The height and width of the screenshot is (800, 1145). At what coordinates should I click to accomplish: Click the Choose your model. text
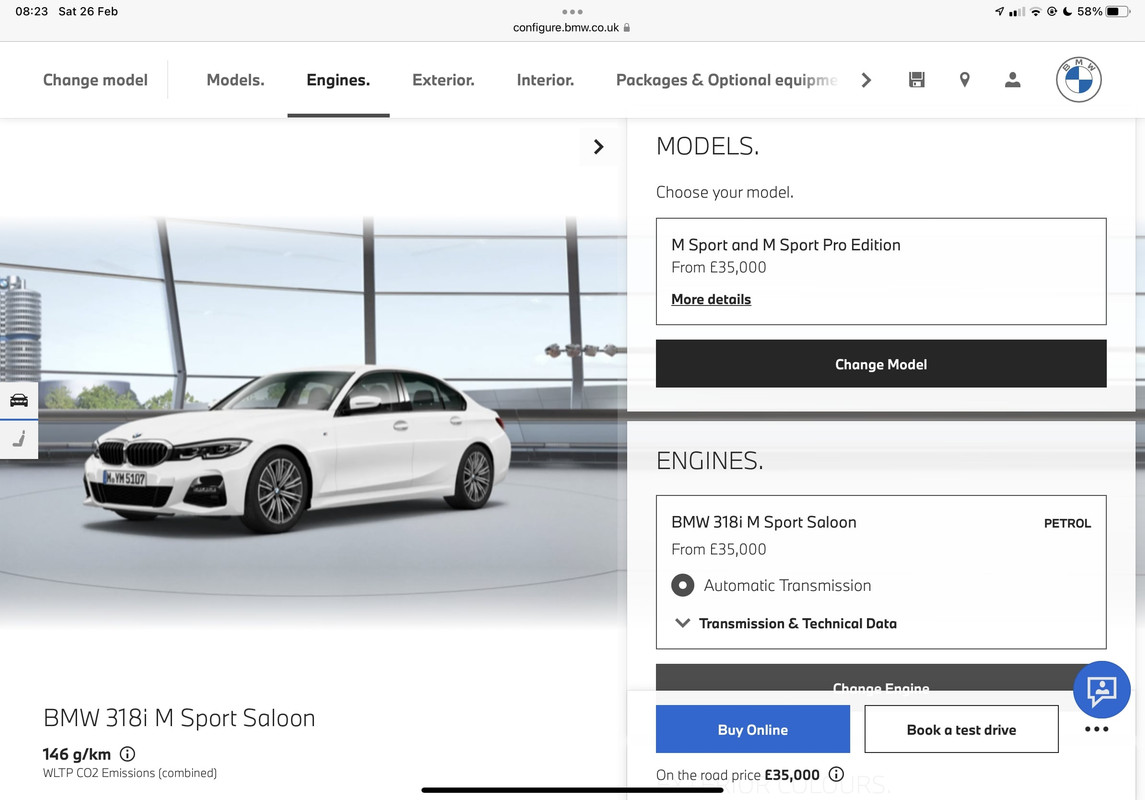(x=724, y=192)
